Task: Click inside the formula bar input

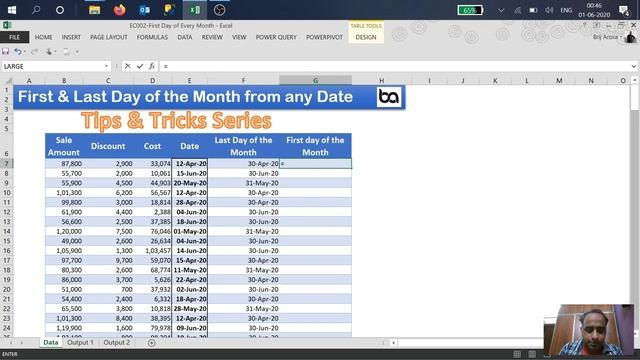Action: pyautogui.click(x=396, y=66)
